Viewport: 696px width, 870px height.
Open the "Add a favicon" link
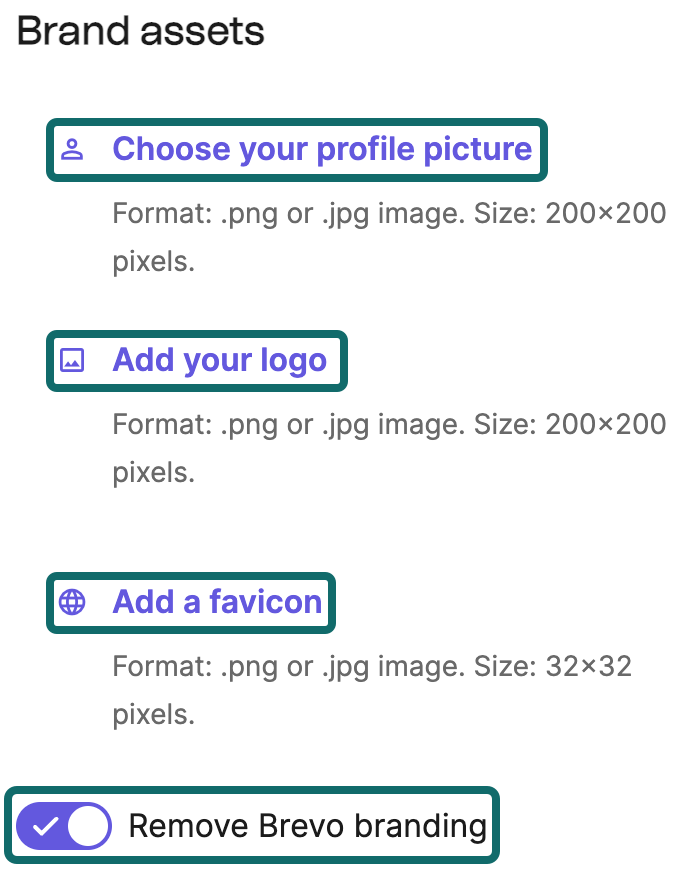point(217,602)
